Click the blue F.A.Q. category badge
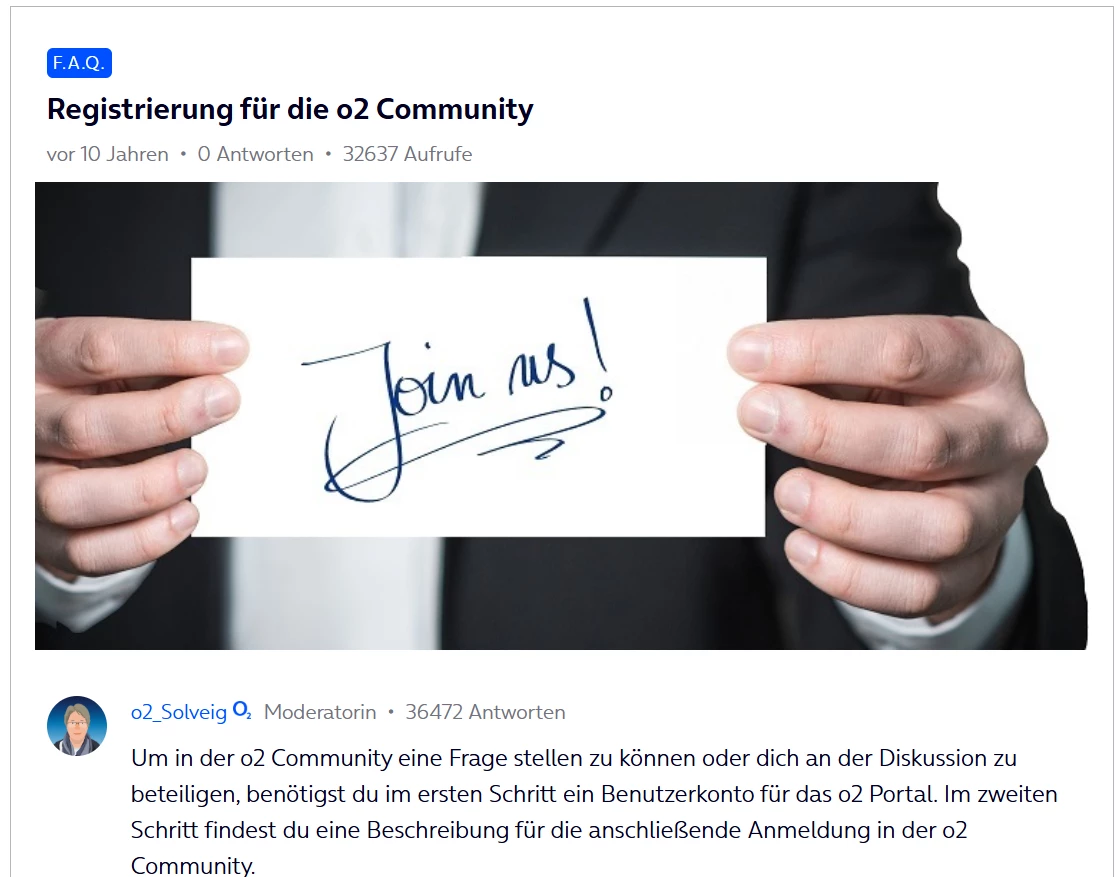The width and height of the screenshot is (1117, 877). click(x=79, y=63)
